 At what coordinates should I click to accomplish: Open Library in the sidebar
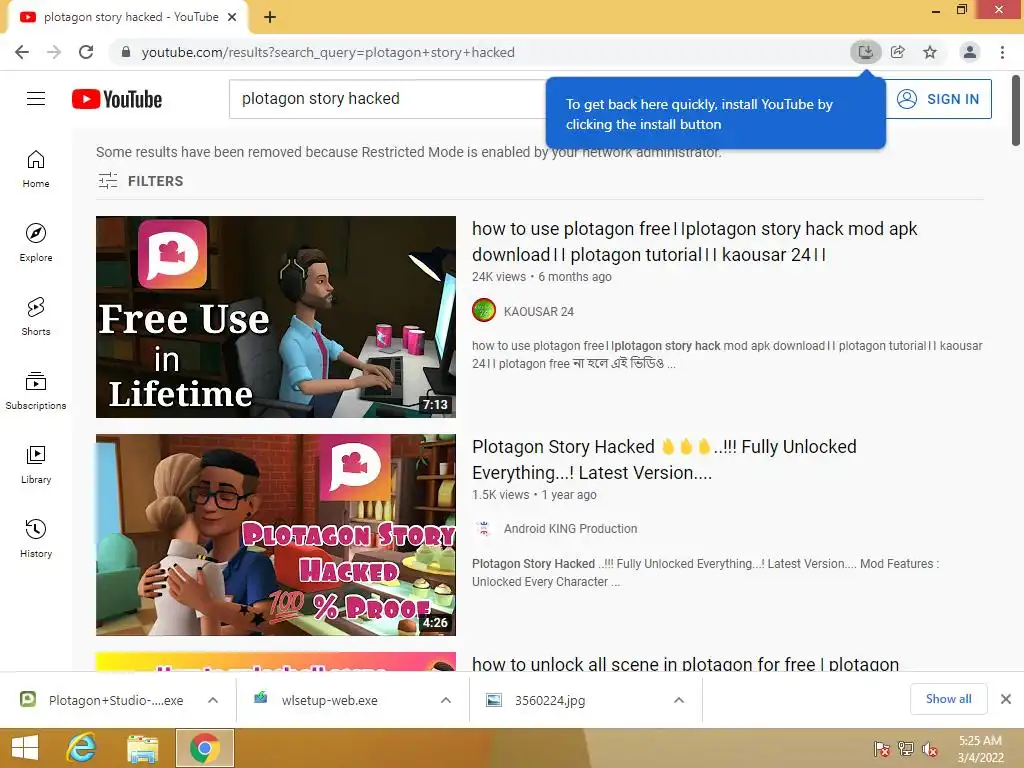tap(36, 464)
